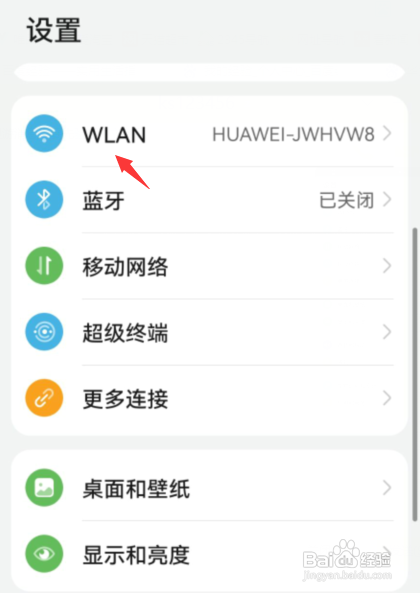
Task: Tap the Super Device (超级终端) icon
Action: point(44,332)
